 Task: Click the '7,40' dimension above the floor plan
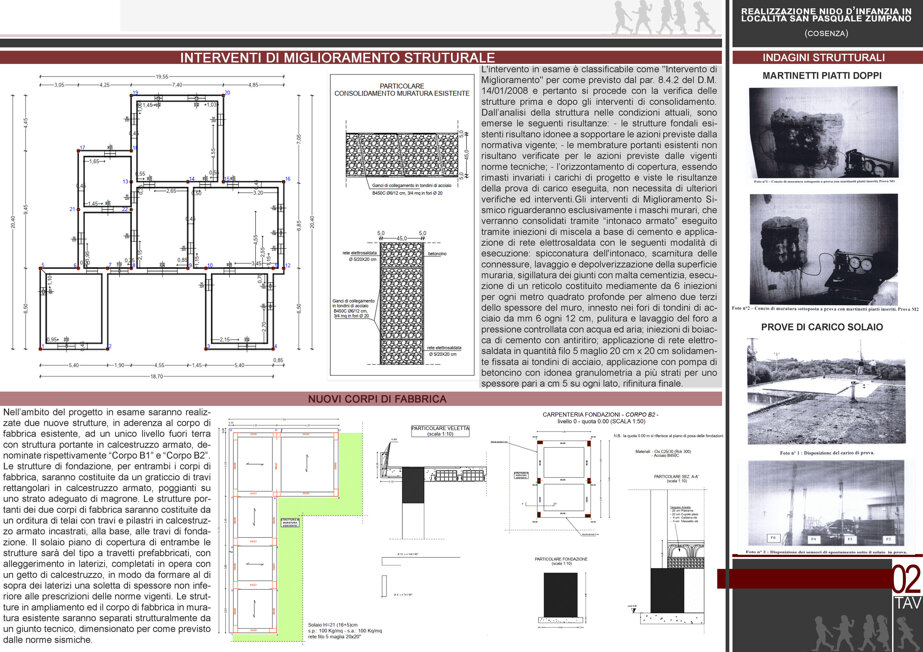click(x=177, y=85)
